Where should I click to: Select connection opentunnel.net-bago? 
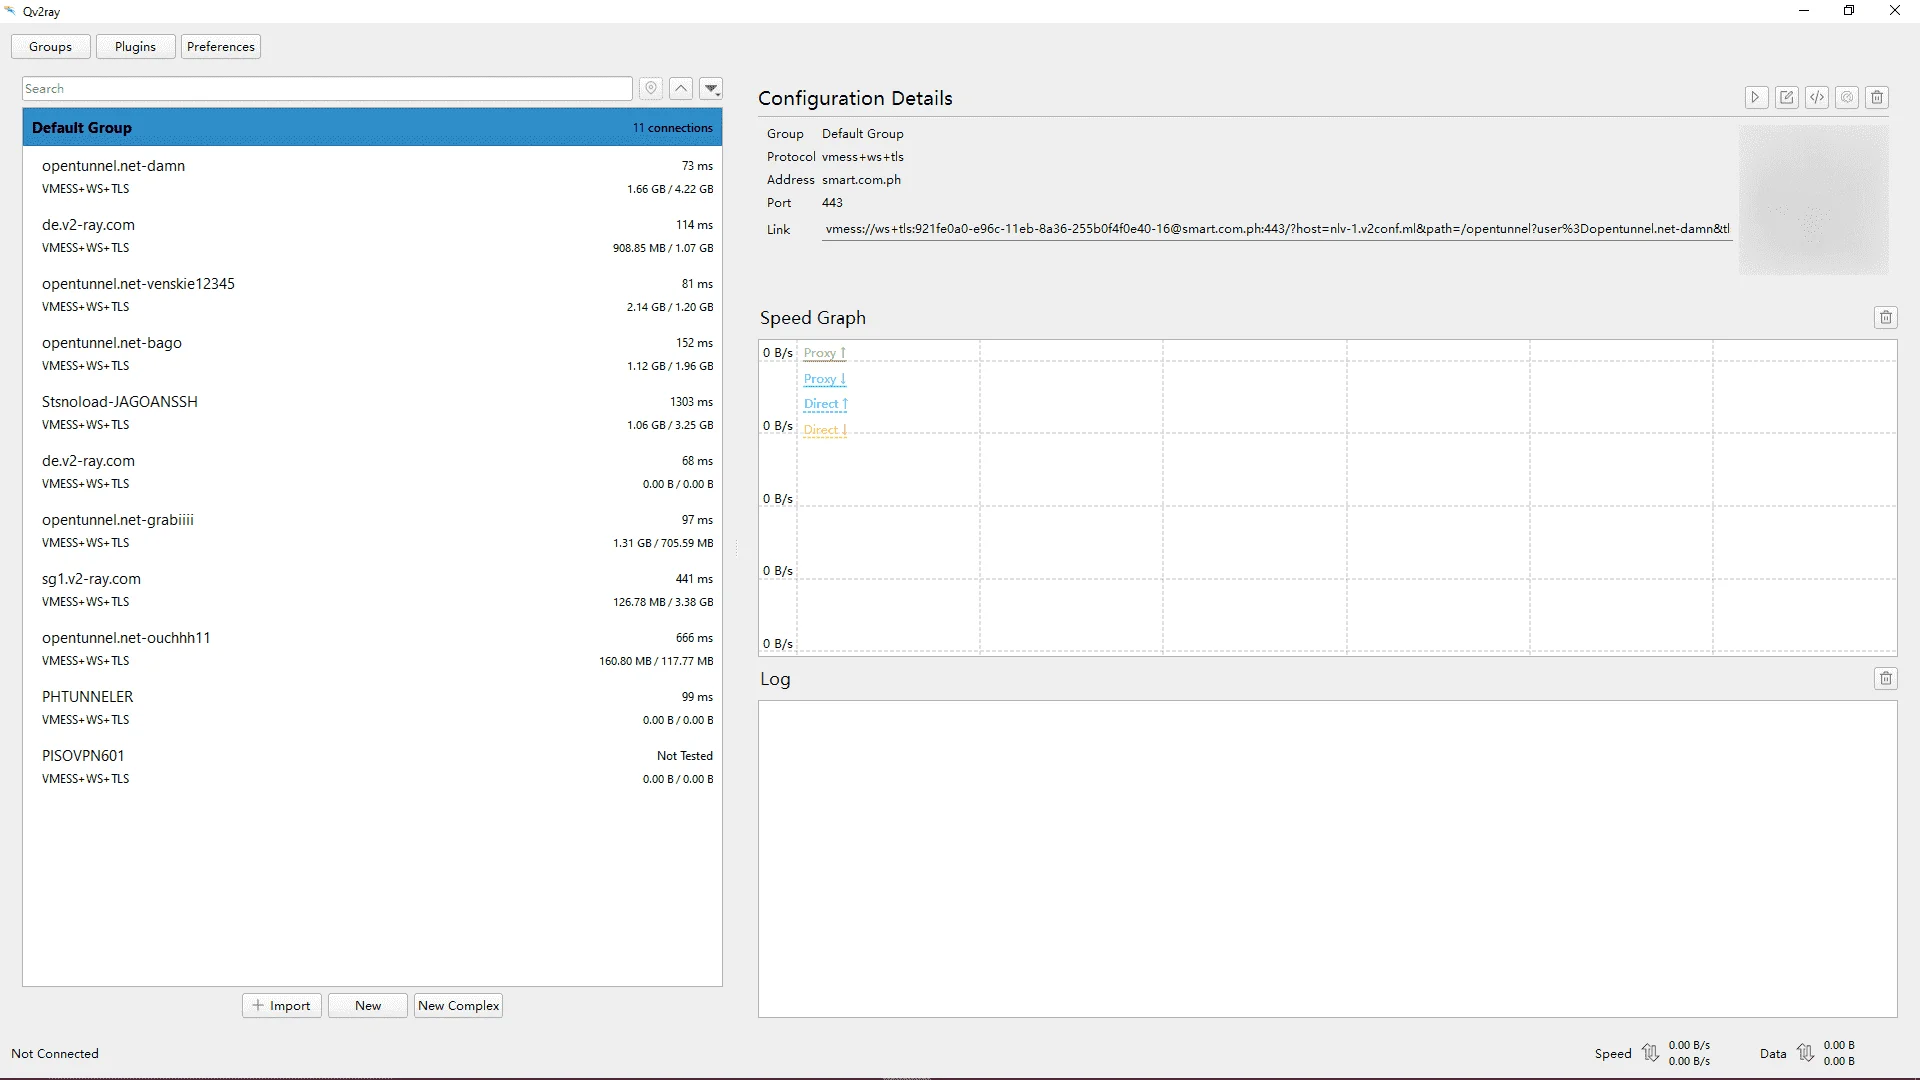pos(372,354)
